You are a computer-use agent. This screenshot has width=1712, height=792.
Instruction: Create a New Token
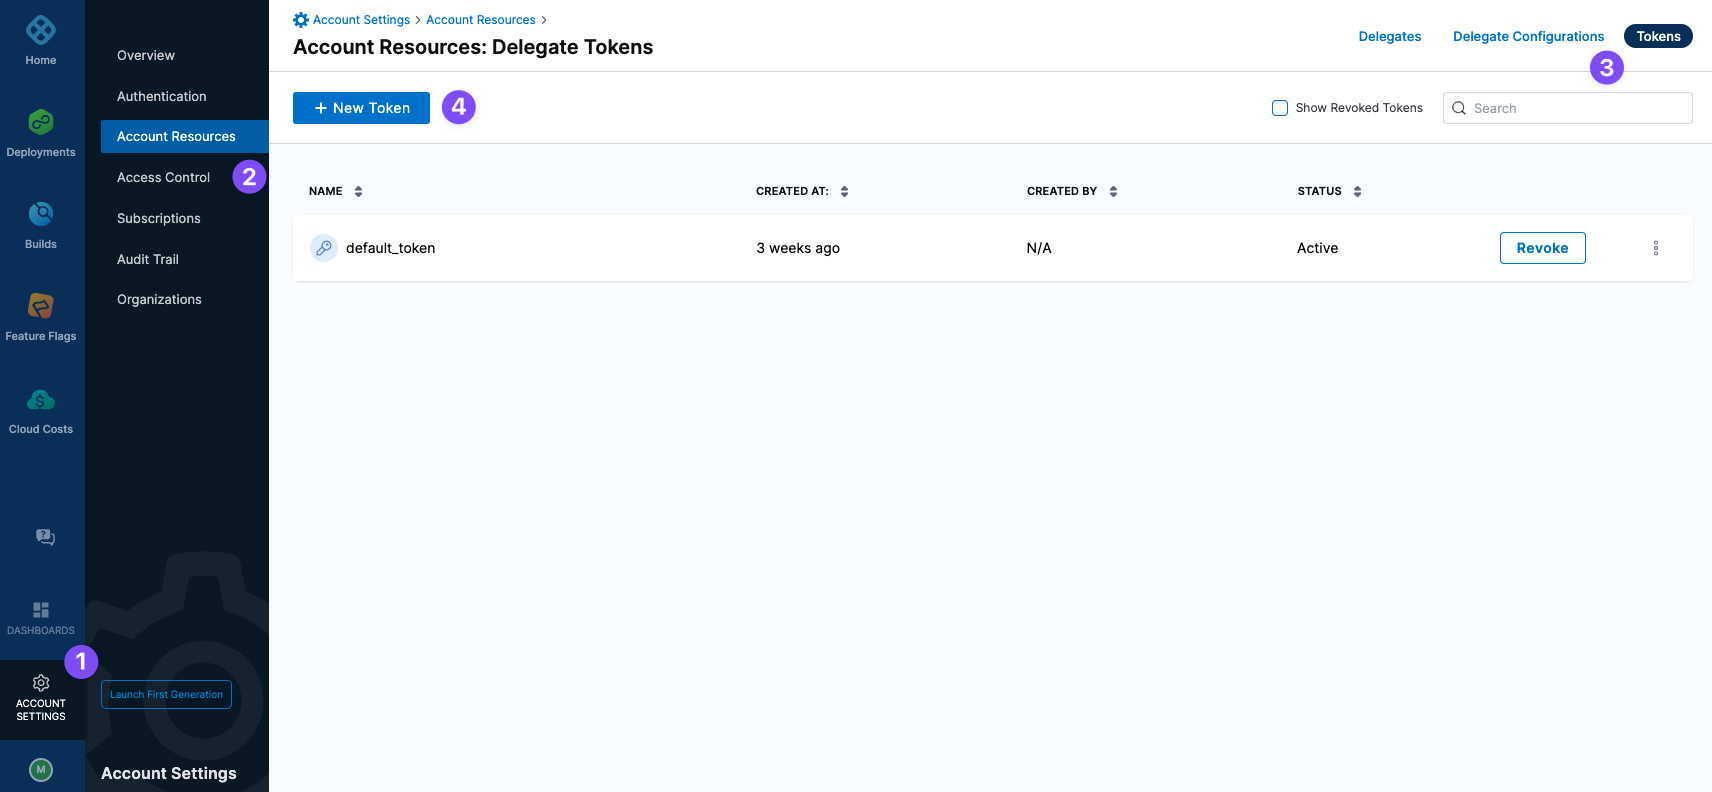tap(361, 108)
